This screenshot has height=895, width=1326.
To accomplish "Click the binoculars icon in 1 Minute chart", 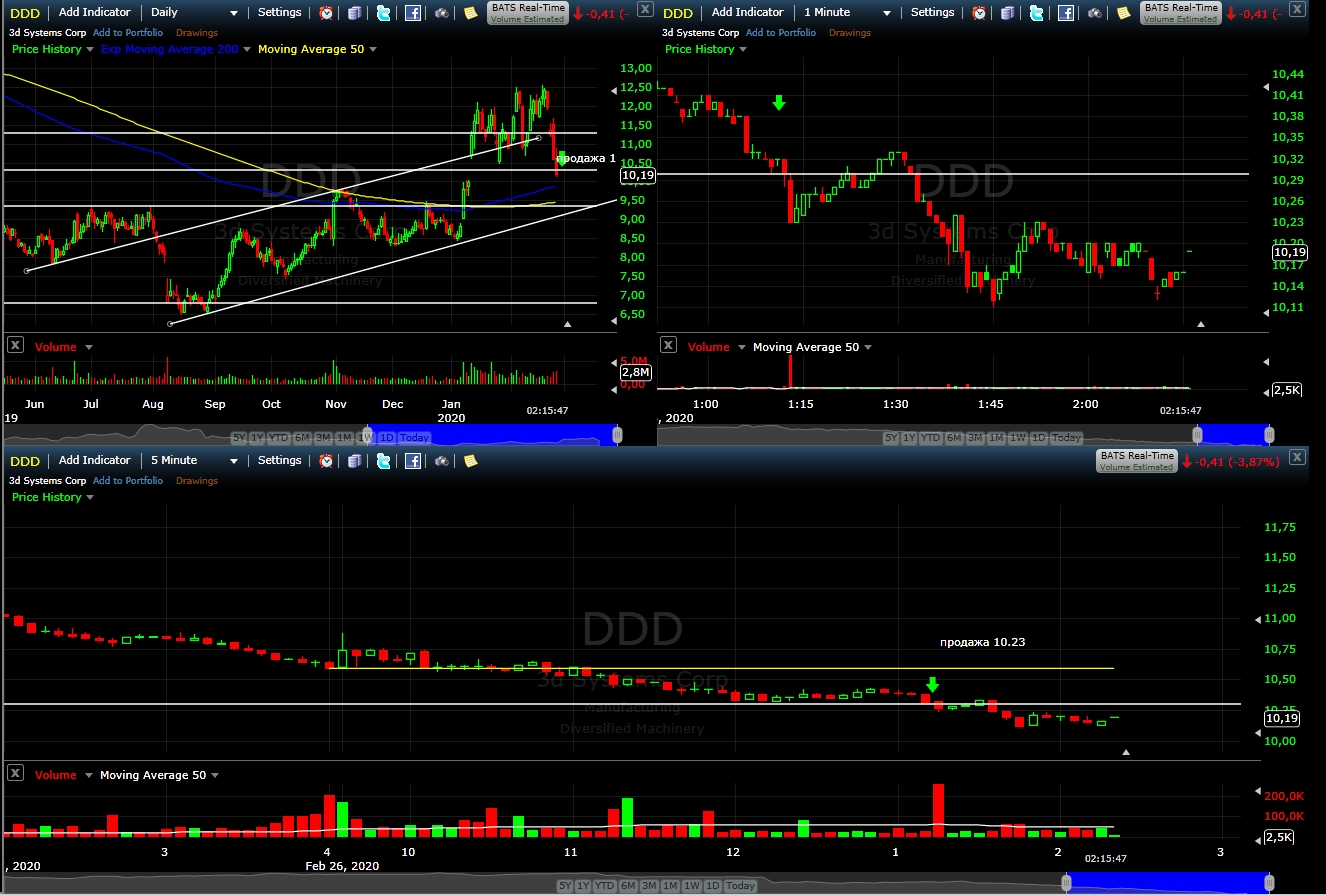I will (1095, 13).
